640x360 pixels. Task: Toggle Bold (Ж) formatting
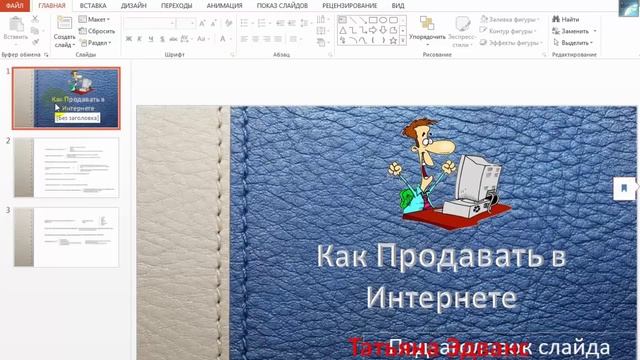click(x=129, y=39)
